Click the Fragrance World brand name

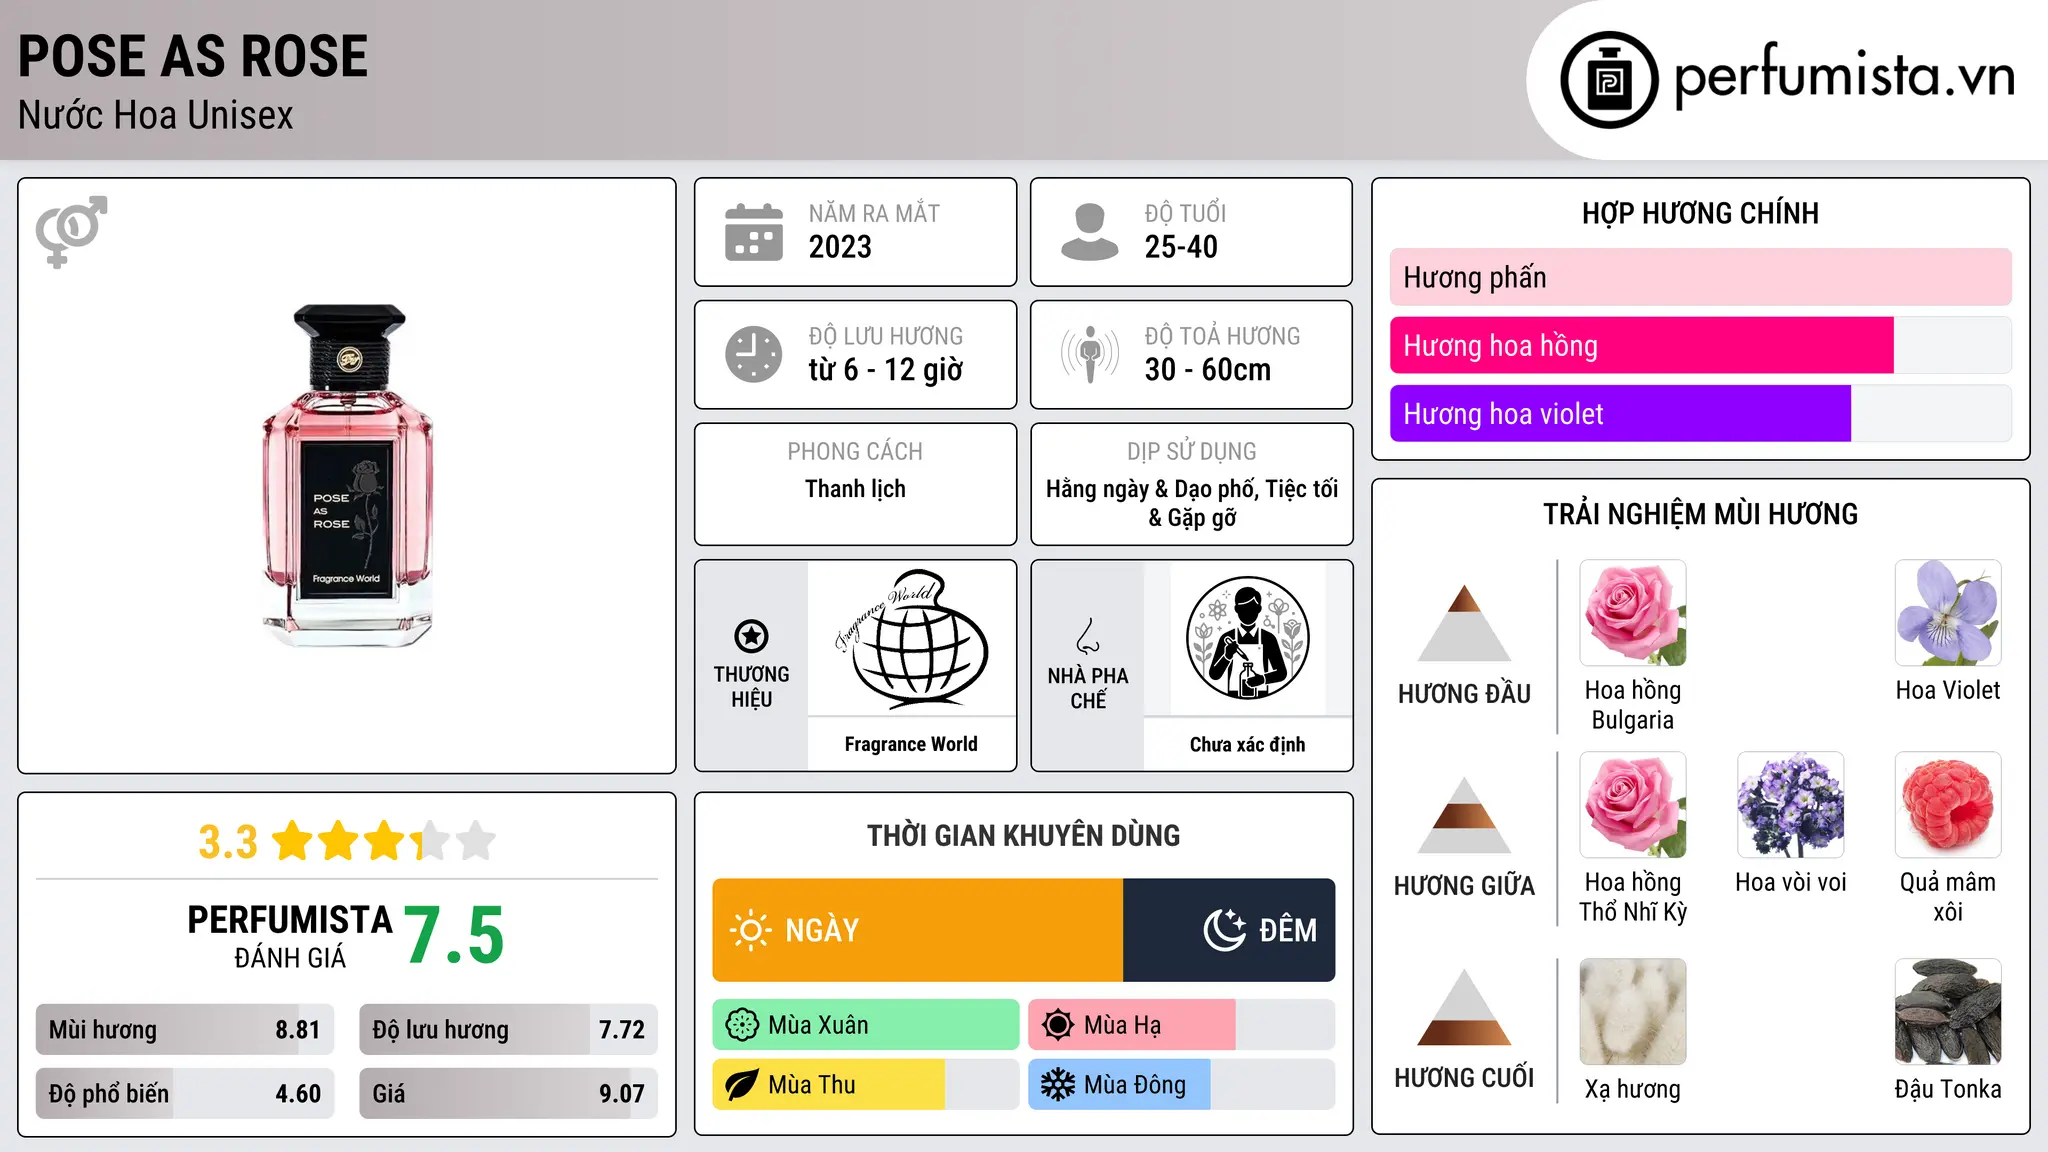pyautogui.click(x=911, y=744)
